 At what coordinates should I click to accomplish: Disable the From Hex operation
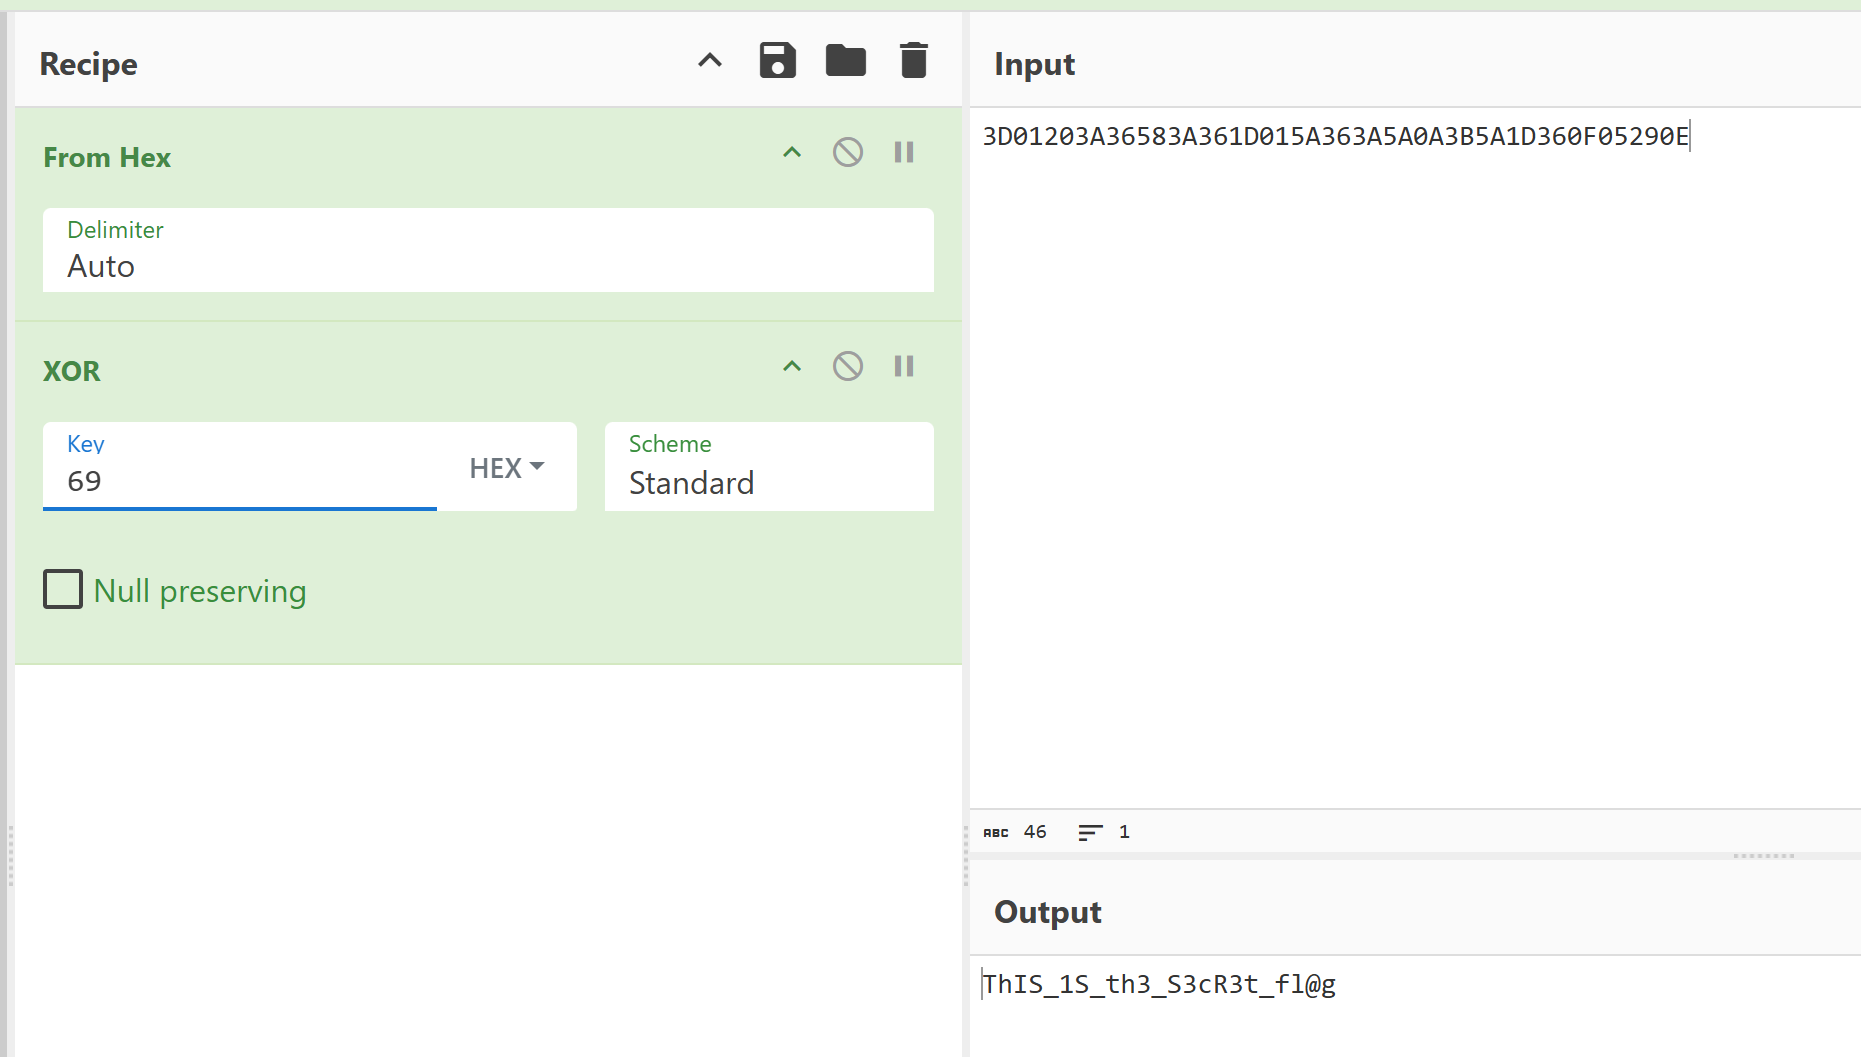[848, 153]
